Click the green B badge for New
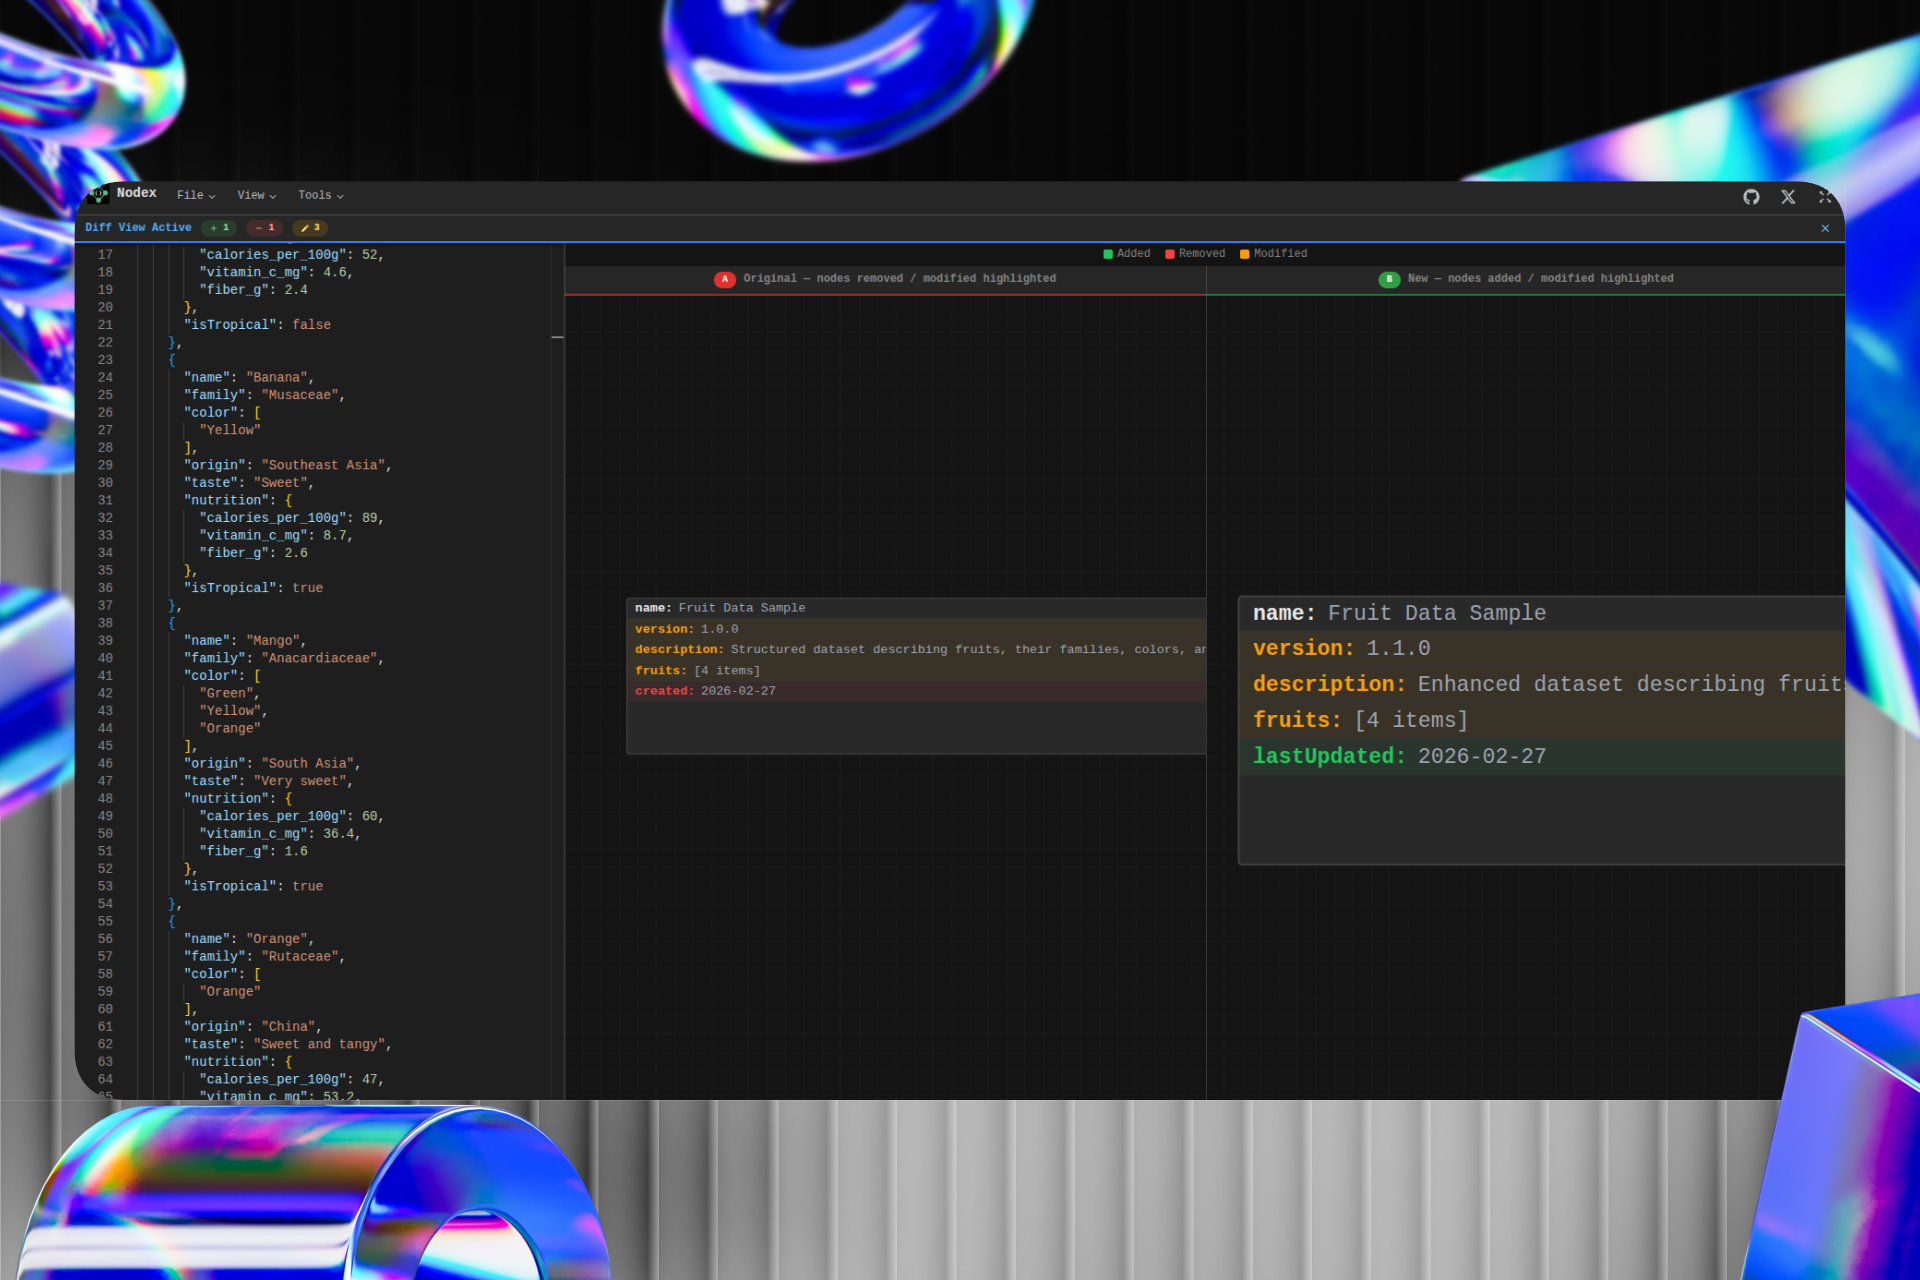1920x1280 pixels. pos(1389,279)
